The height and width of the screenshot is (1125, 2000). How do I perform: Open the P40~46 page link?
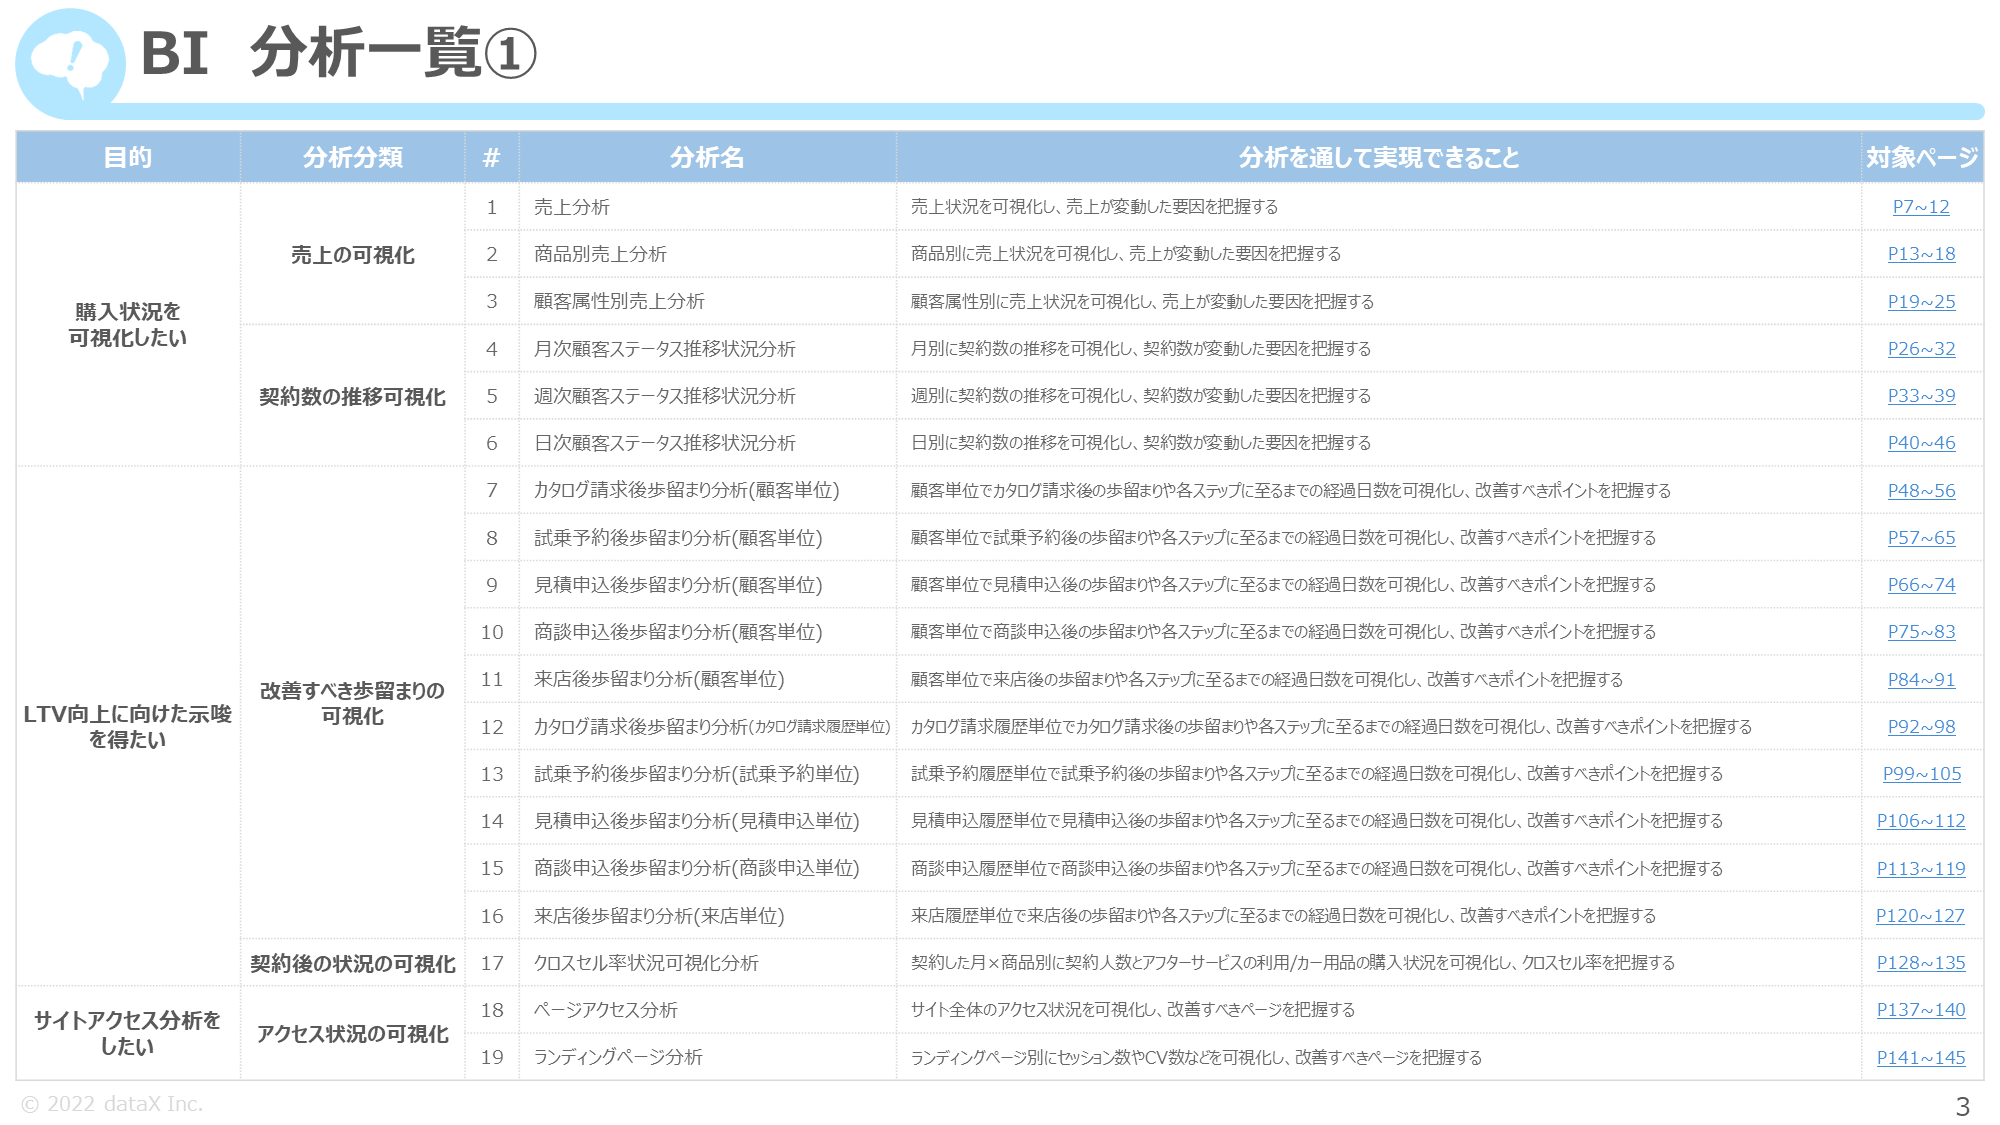click(1921, 443)
